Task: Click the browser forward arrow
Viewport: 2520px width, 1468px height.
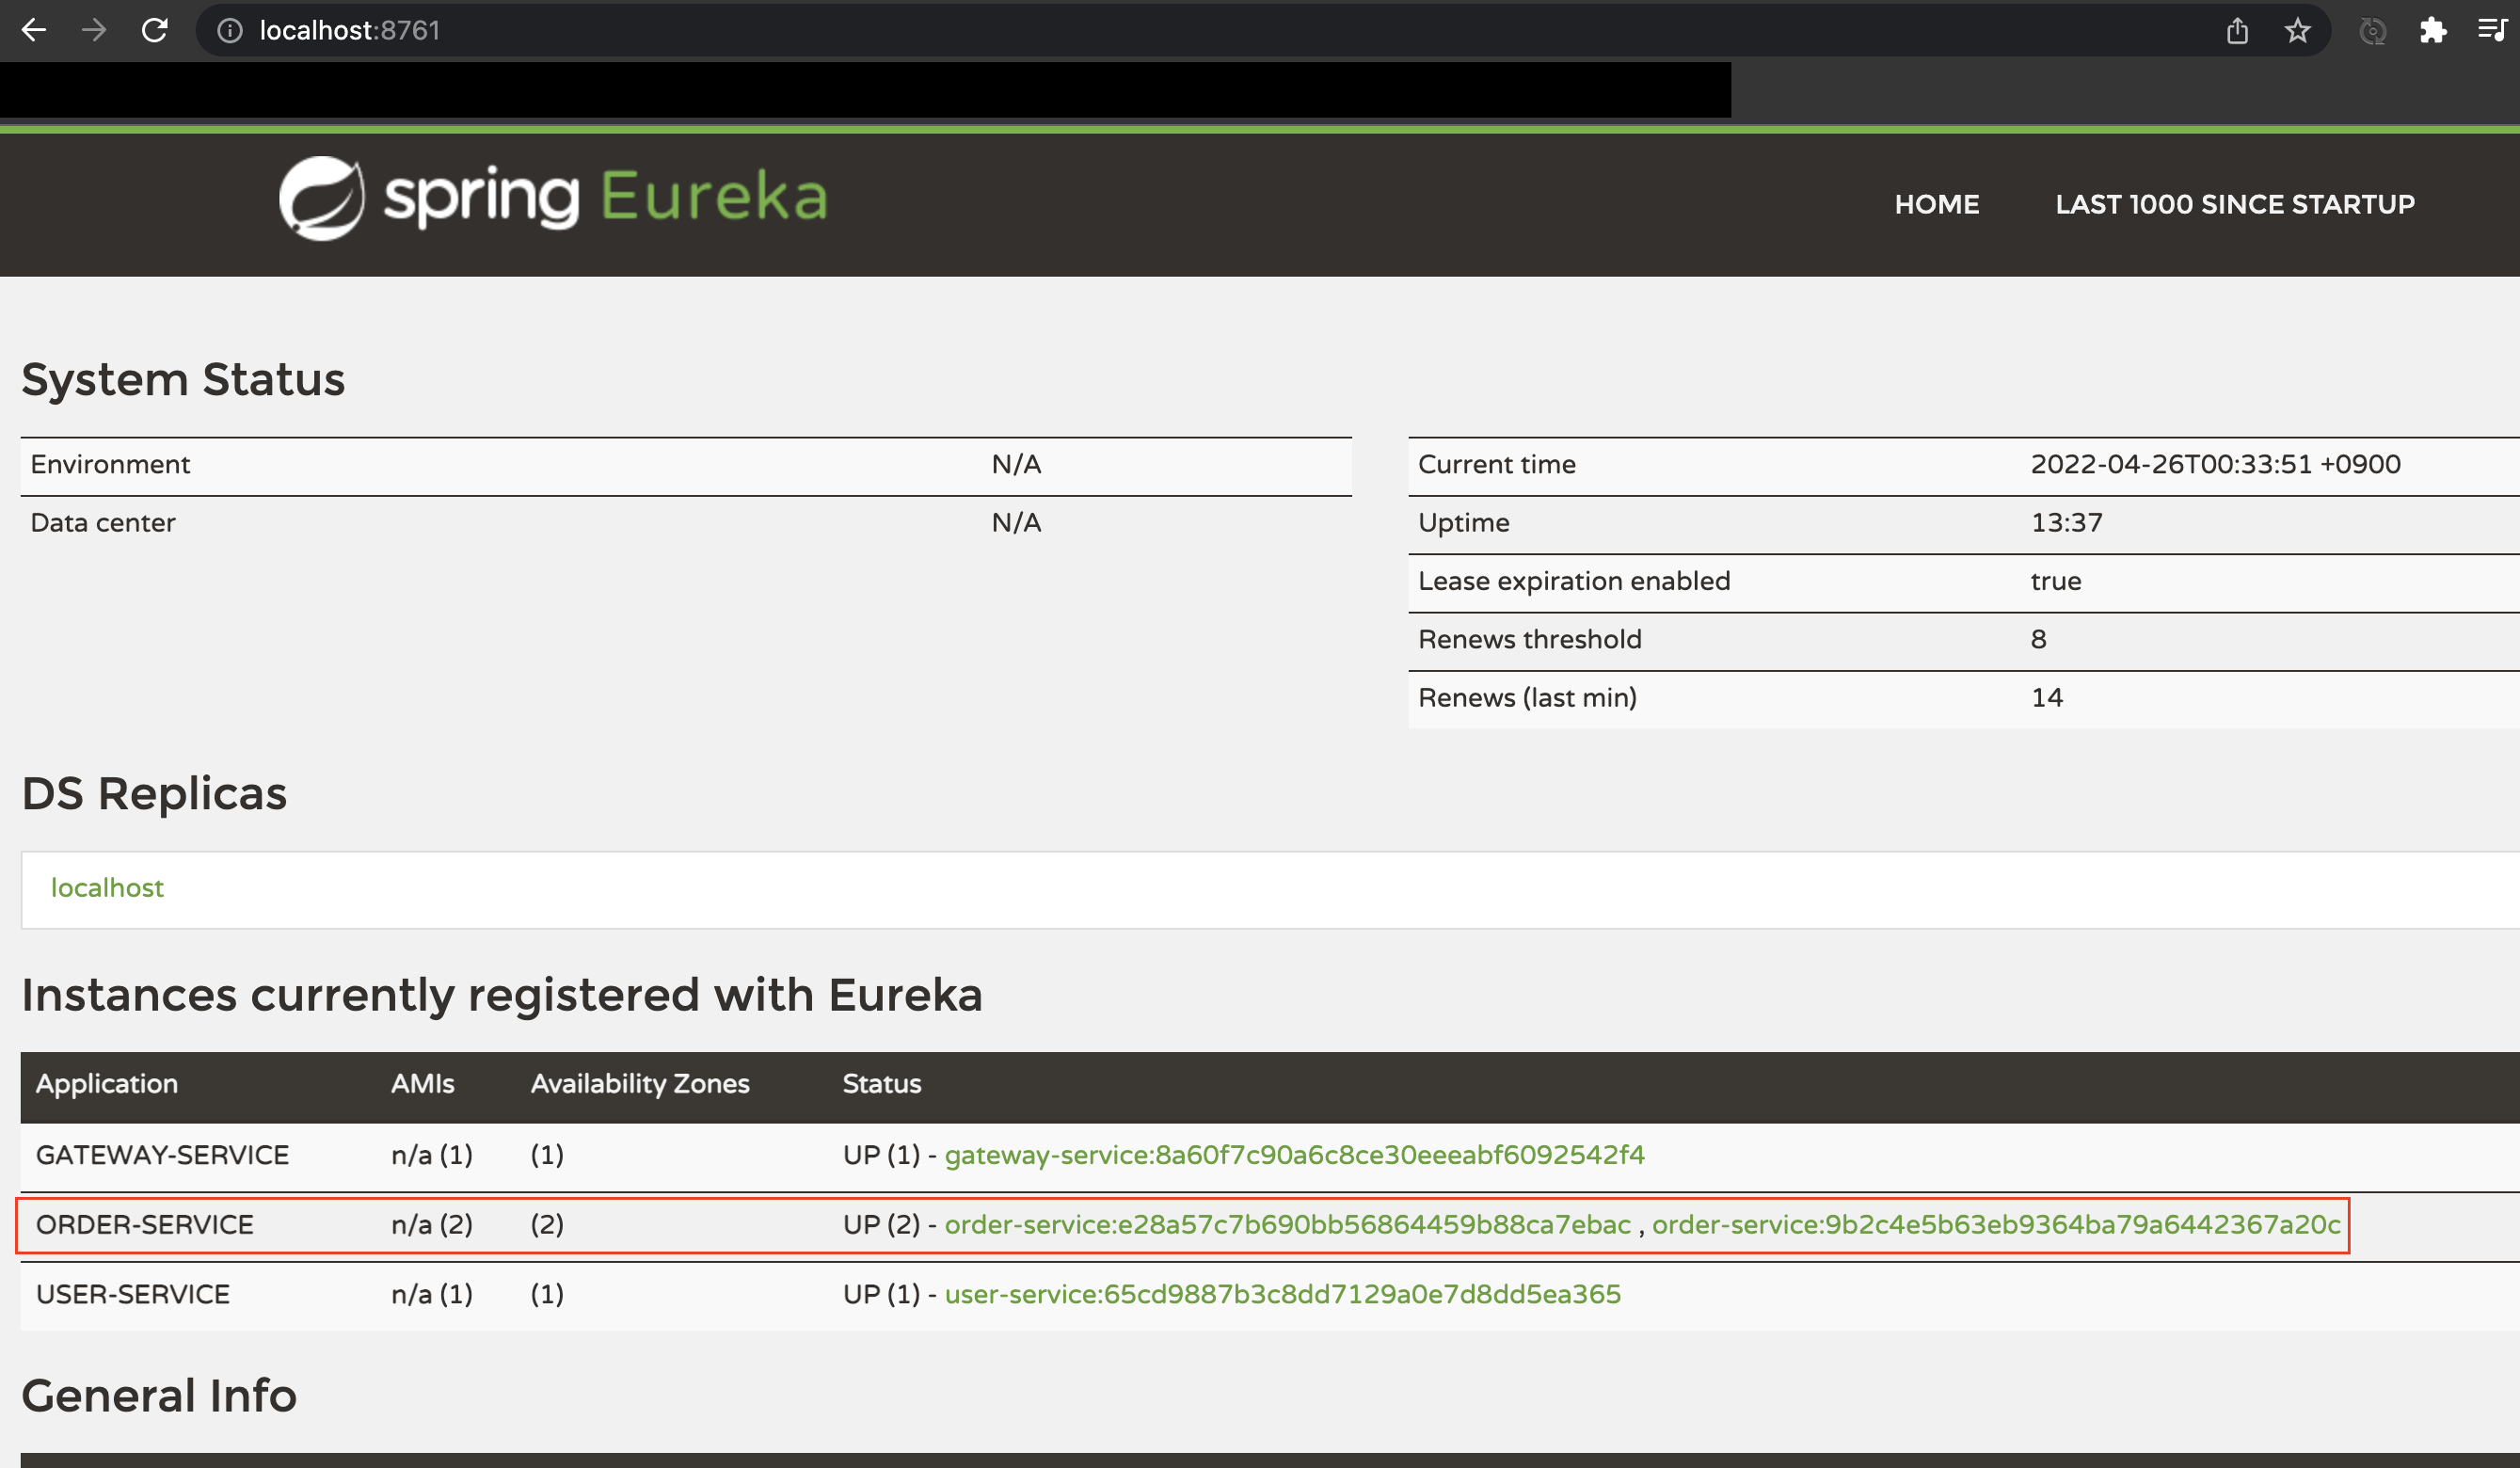Action: [94, 31]
